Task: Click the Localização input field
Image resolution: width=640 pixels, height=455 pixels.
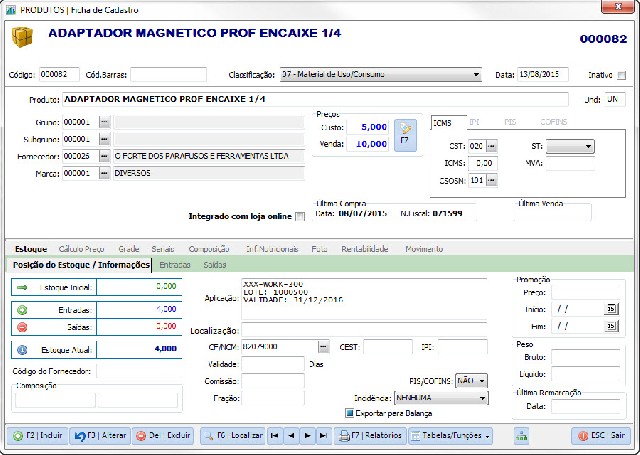Action: coord(364,330)
